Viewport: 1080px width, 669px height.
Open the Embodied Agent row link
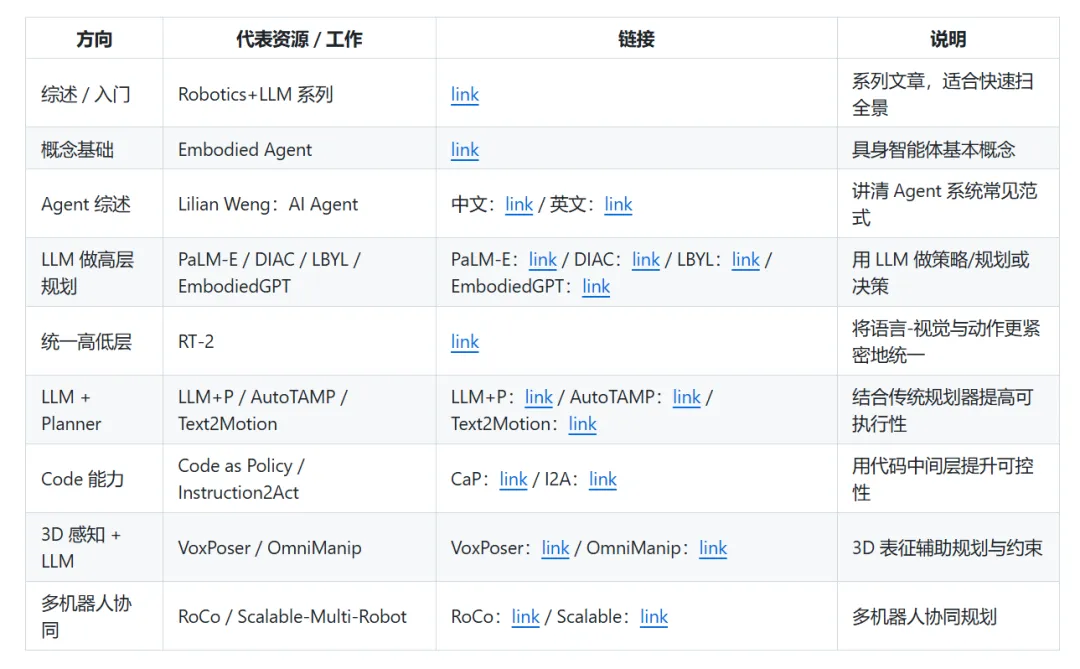[x=464, y=150]
